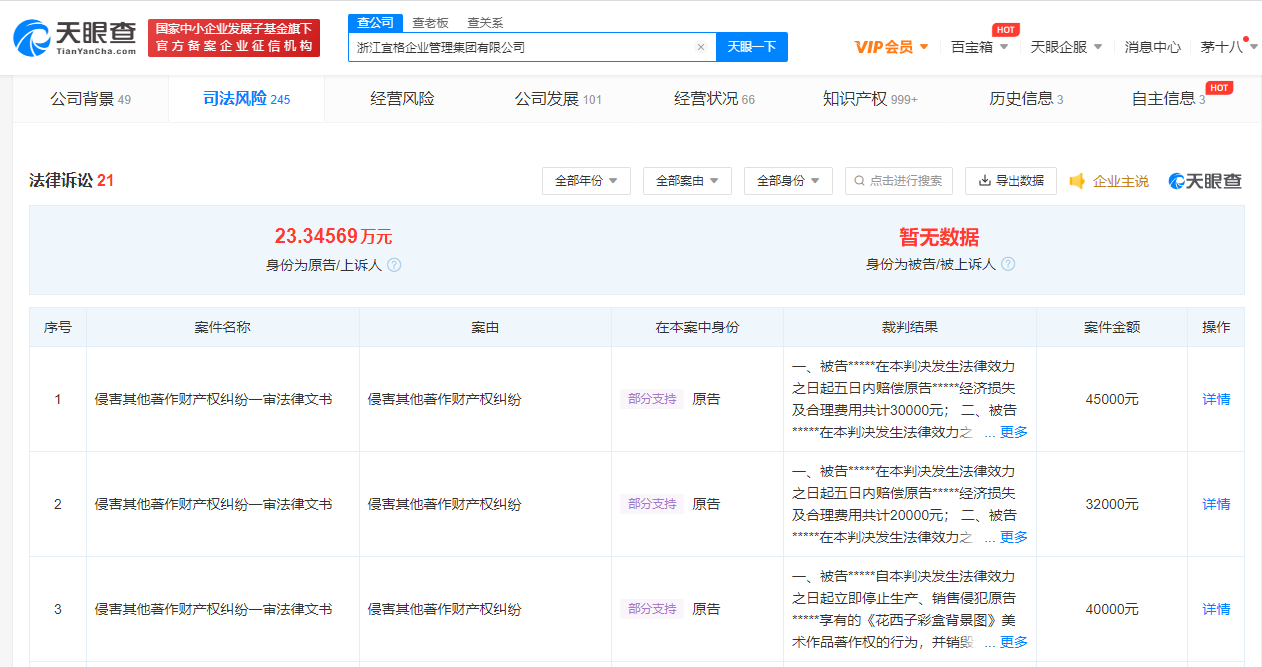The width and height of the screenshot is (1262, 667).
Task: Open the 全部案由 filter dropdown
Action: pos(687,181)
